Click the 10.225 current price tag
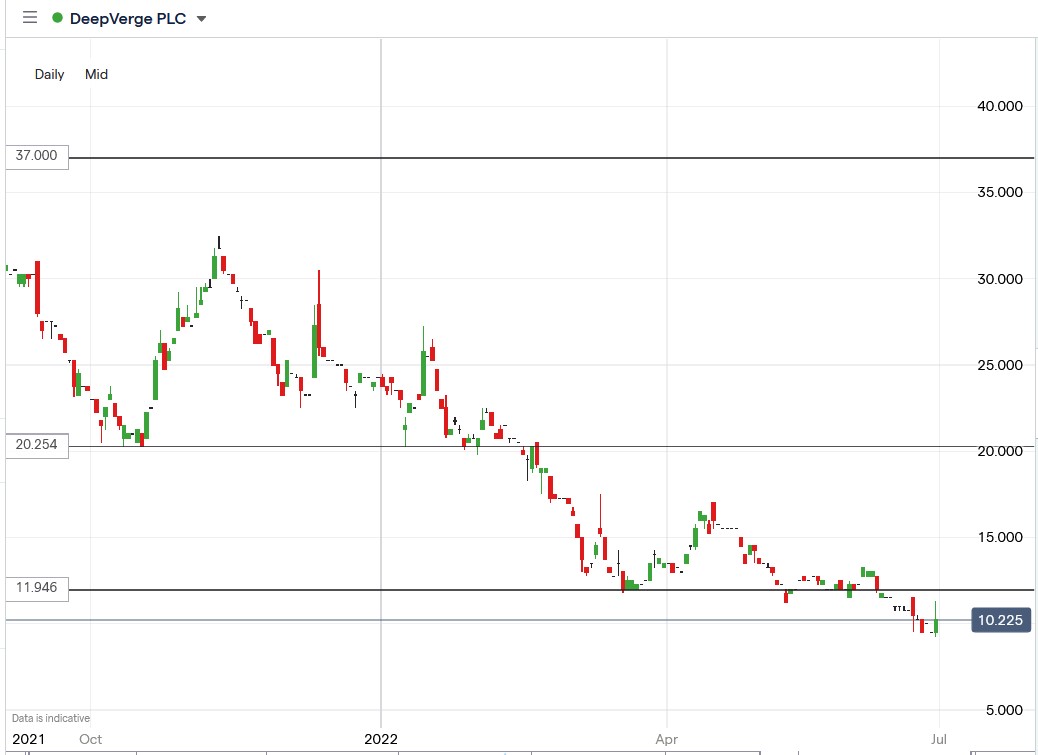Screen dimensions: 1038x755 coord(1000,620)
